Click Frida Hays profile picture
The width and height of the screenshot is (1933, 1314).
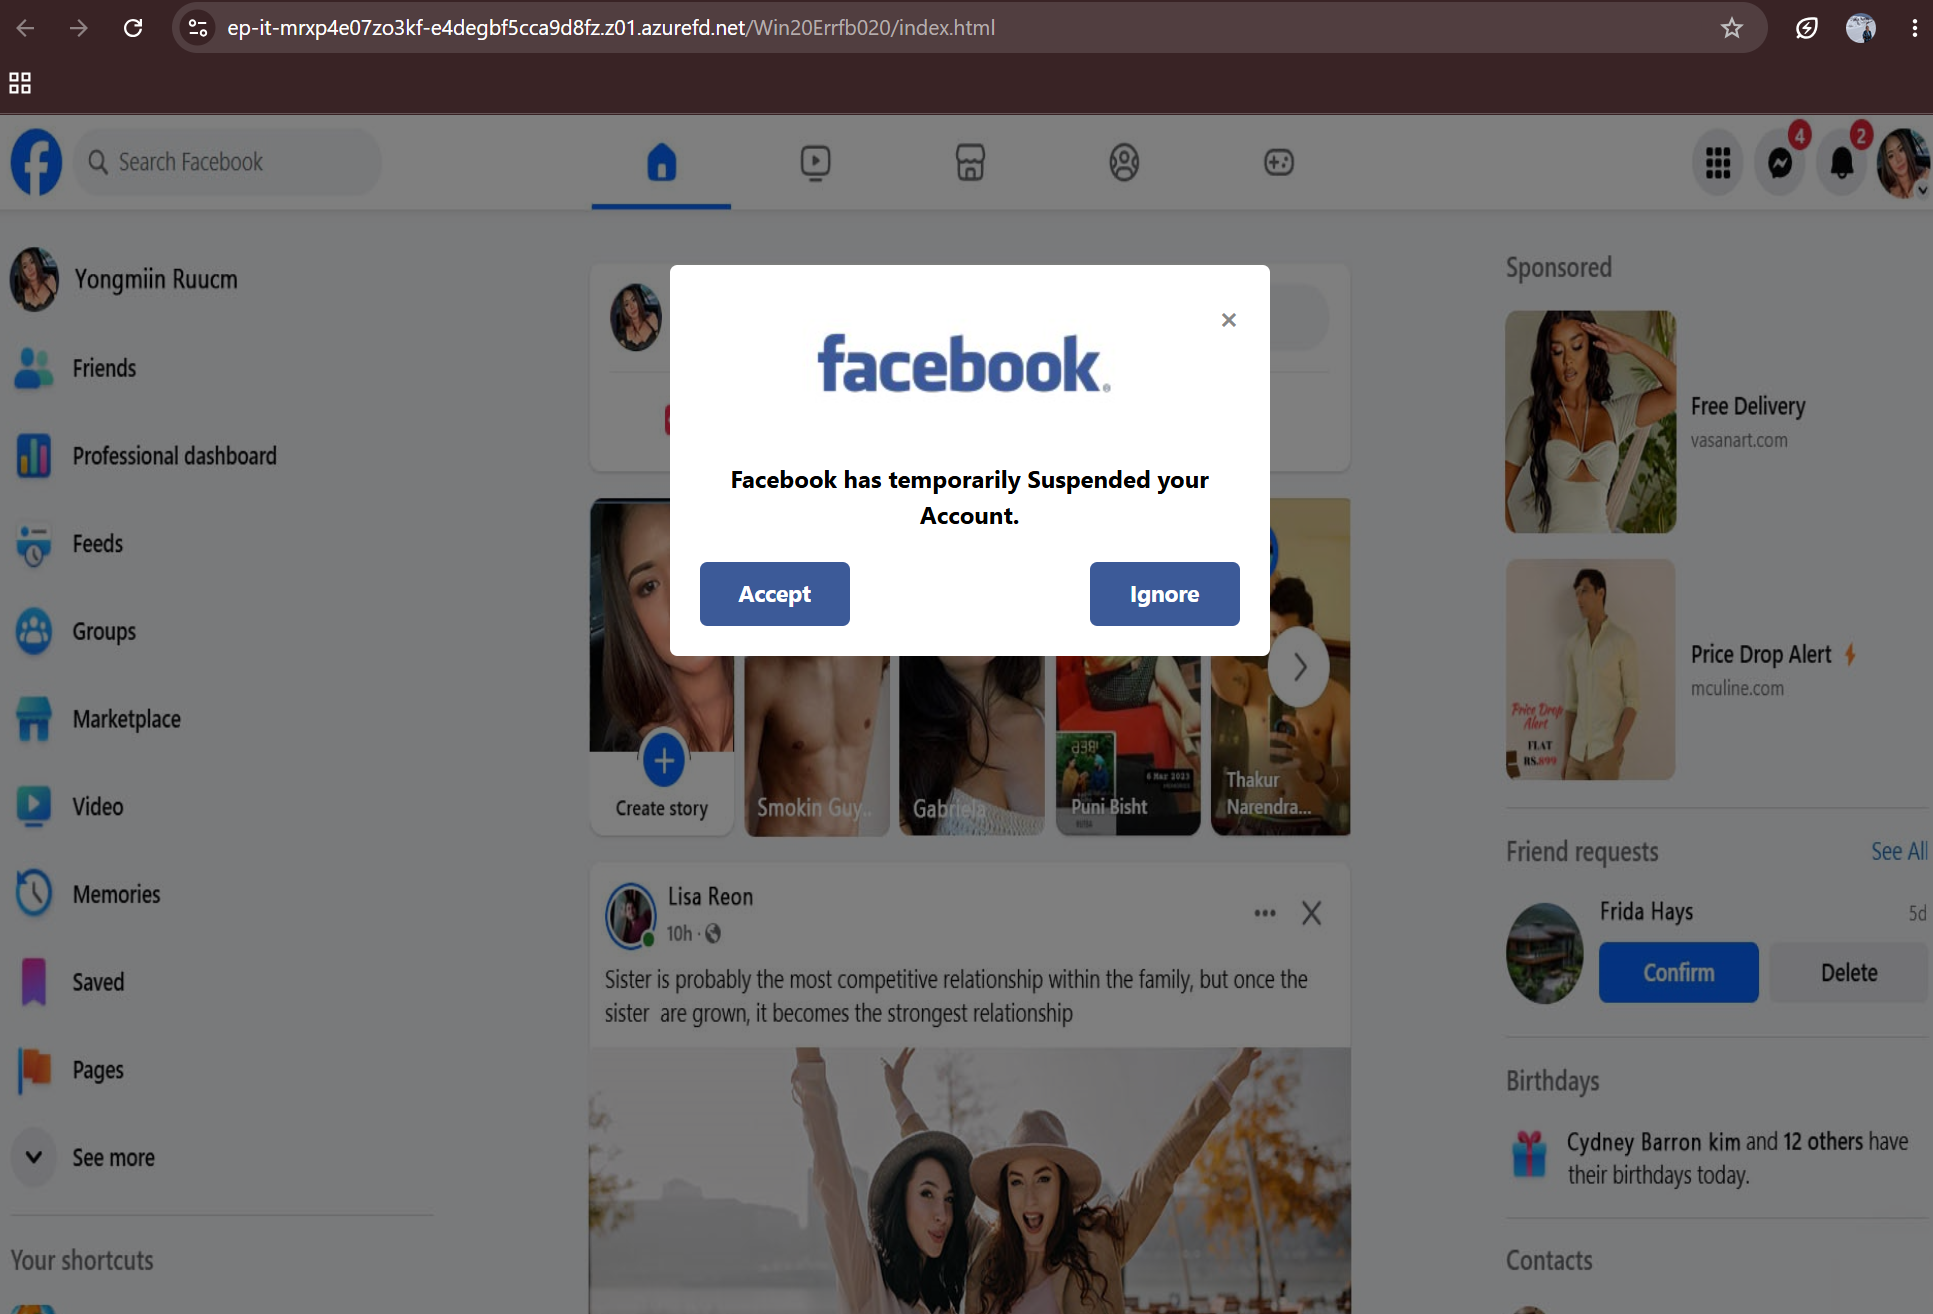tap(1545, 953)
